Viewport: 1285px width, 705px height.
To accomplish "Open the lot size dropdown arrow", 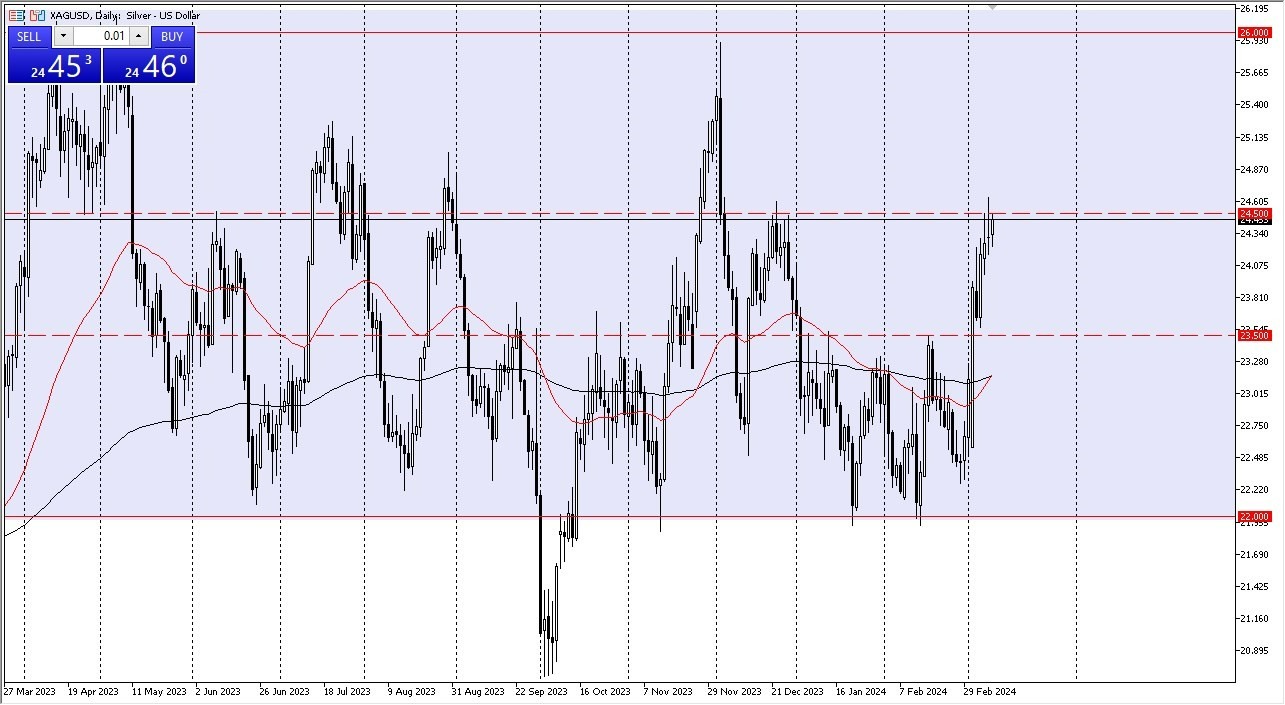I will 63,36.
